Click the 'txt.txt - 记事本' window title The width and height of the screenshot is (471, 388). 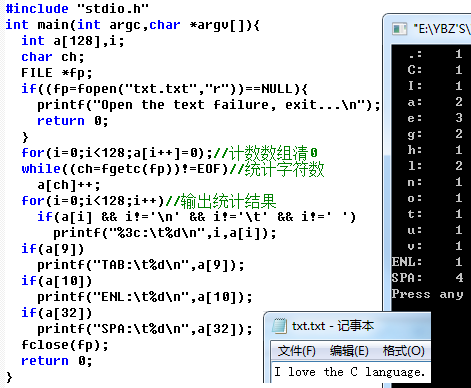coord(333,326)
